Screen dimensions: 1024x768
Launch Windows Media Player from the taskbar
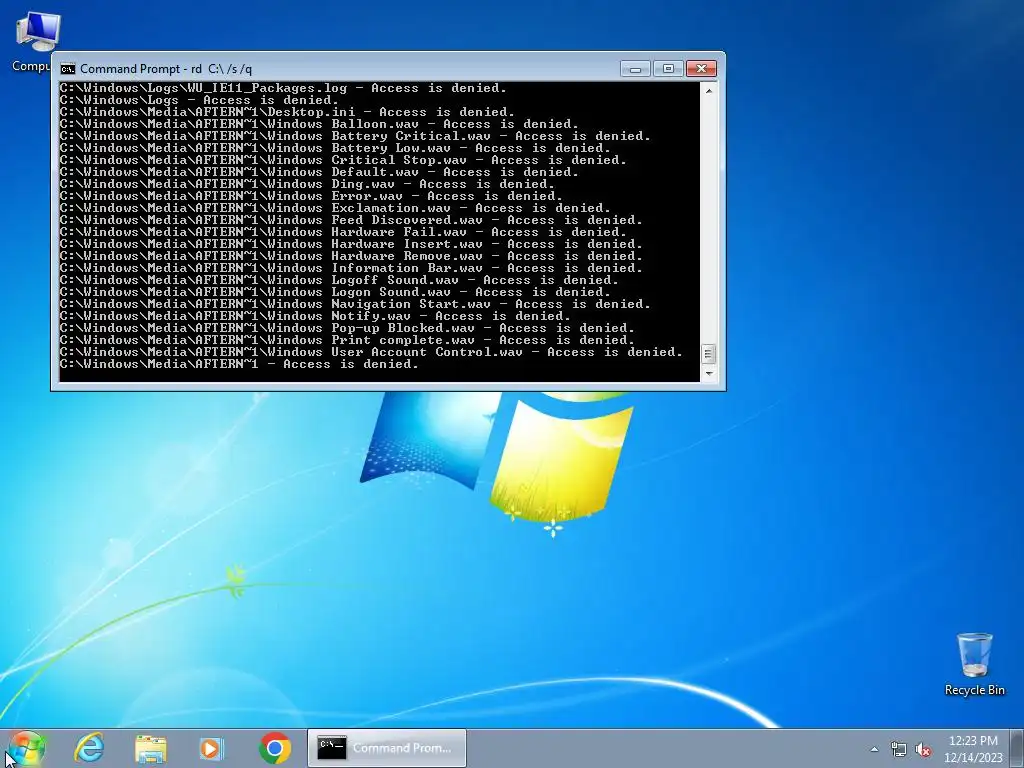[x=211, y=748]
